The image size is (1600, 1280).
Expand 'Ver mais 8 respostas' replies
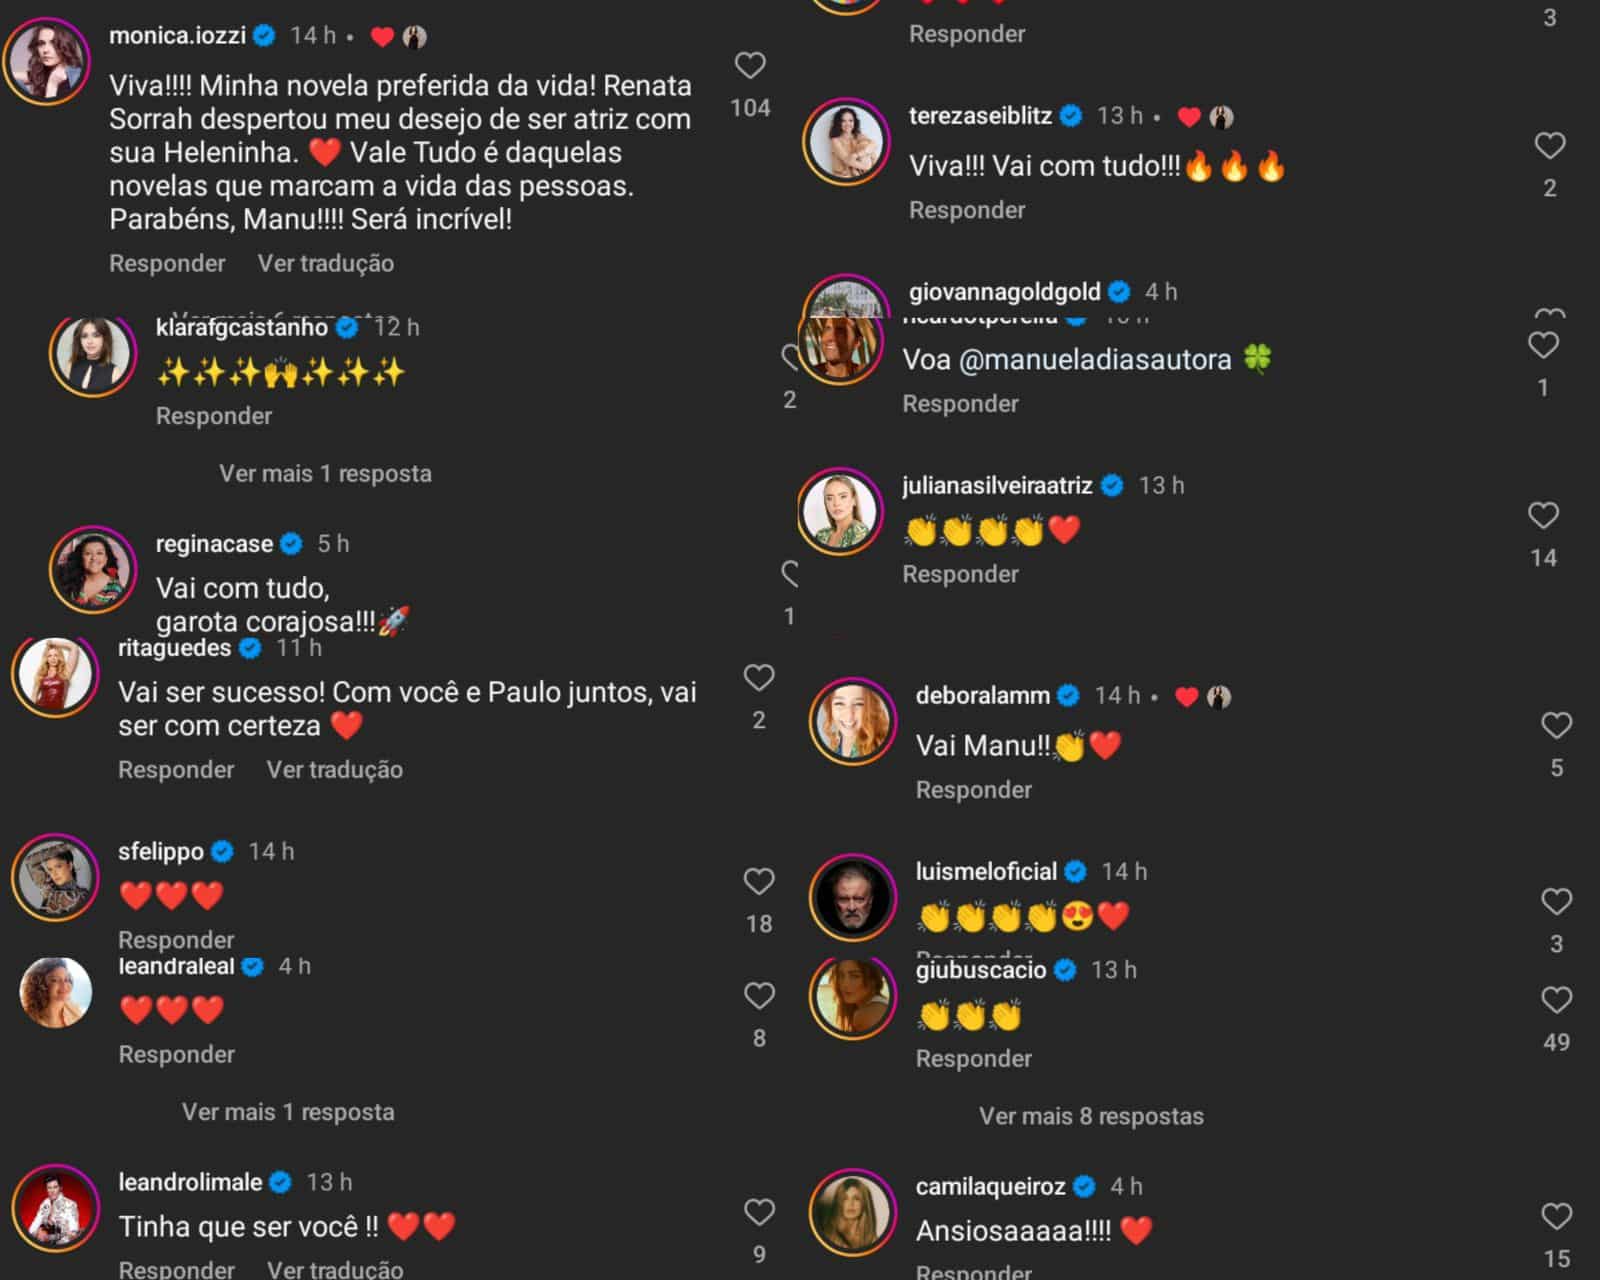[x=1091, y=1116]
